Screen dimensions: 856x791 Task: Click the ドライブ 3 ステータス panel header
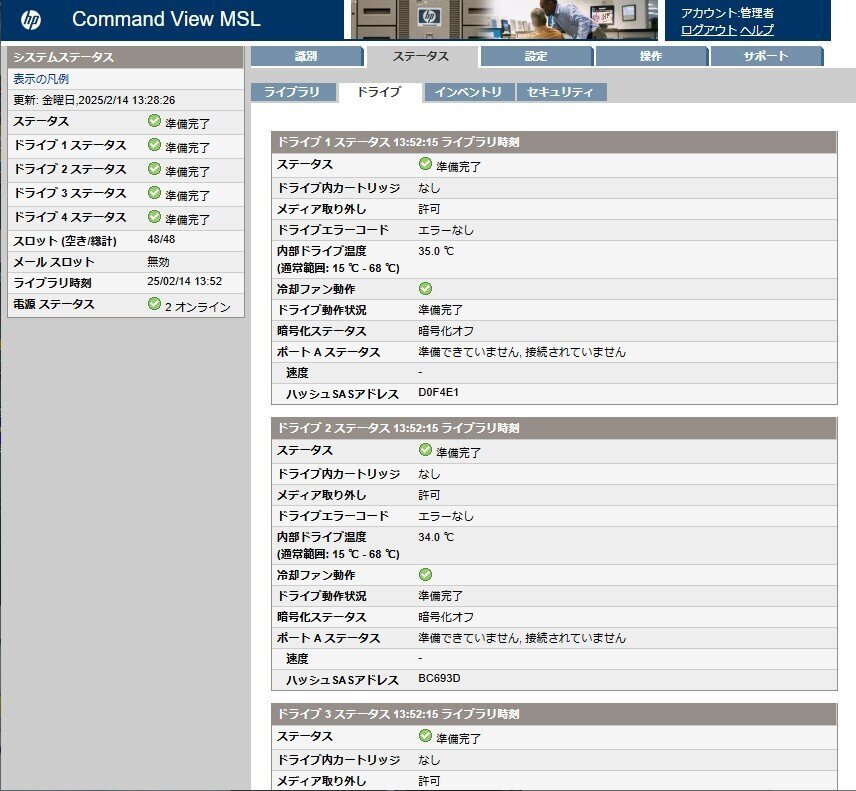[554, 714]
